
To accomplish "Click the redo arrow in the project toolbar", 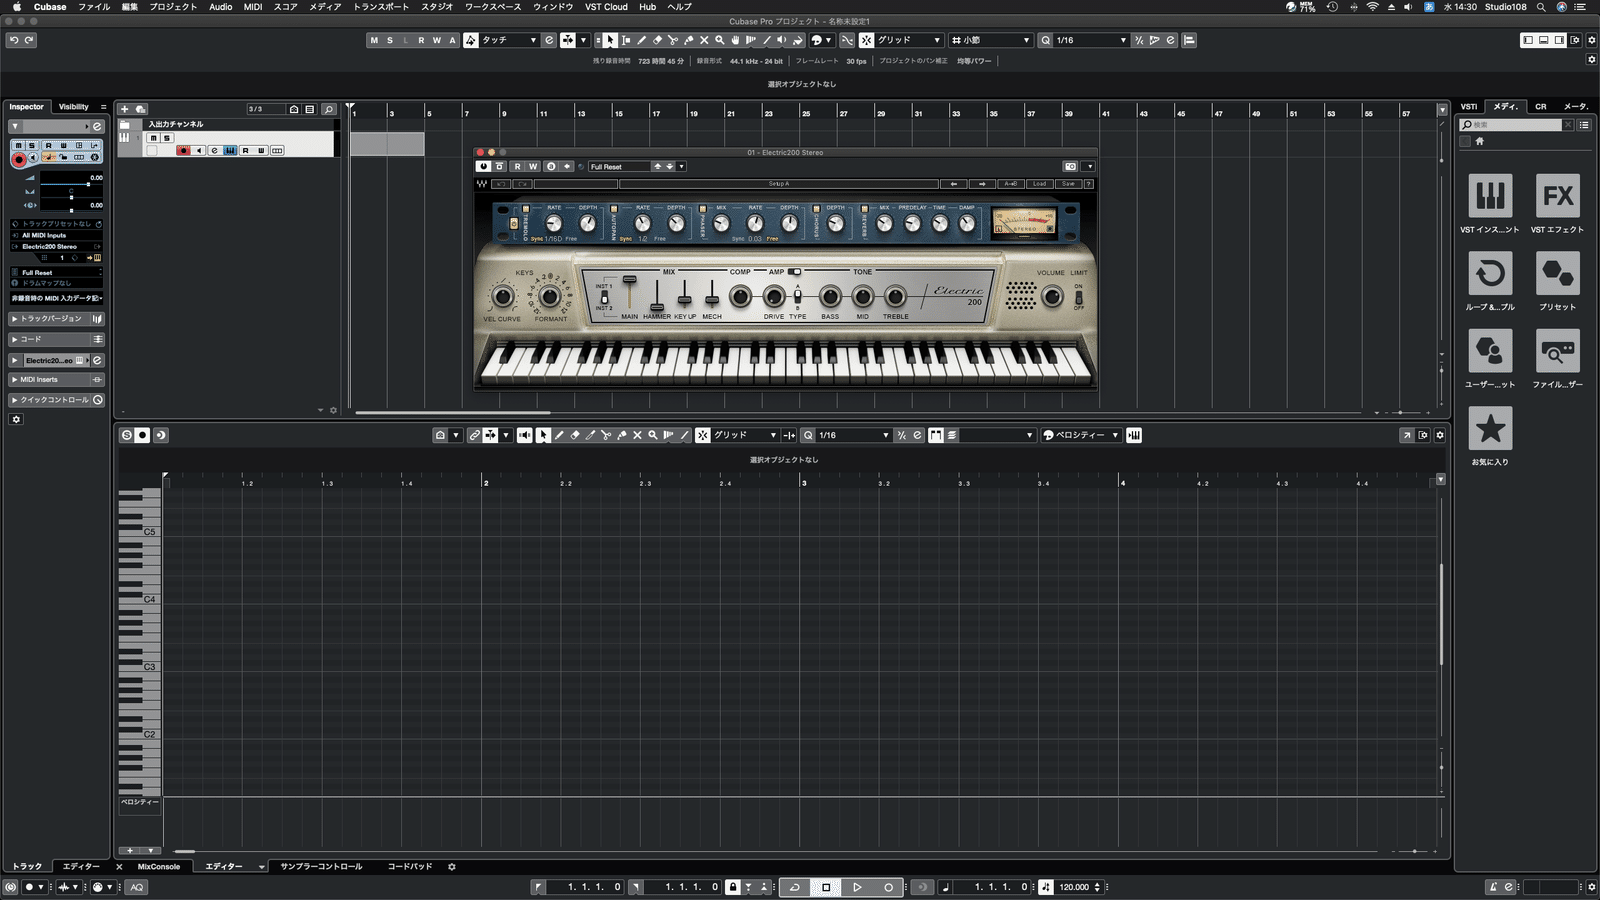I will (x=29, y=40).
